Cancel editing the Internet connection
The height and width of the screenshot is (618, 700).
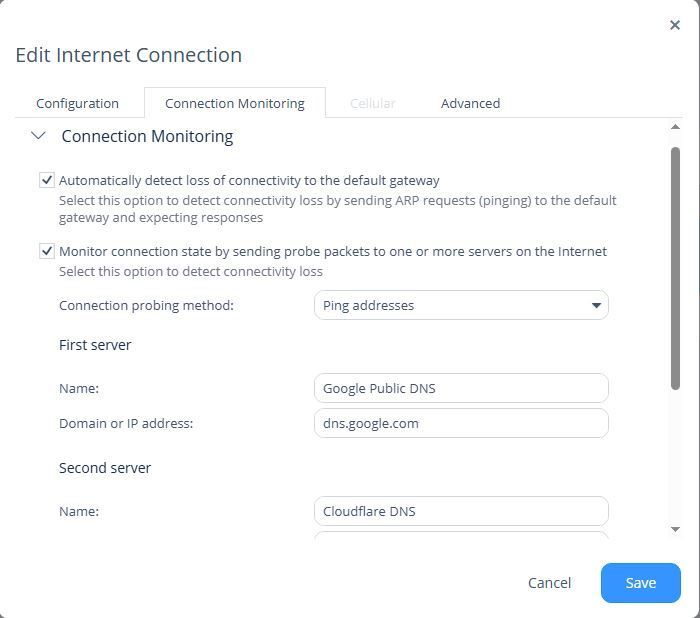pyautogui.click(x=549, y=583)
